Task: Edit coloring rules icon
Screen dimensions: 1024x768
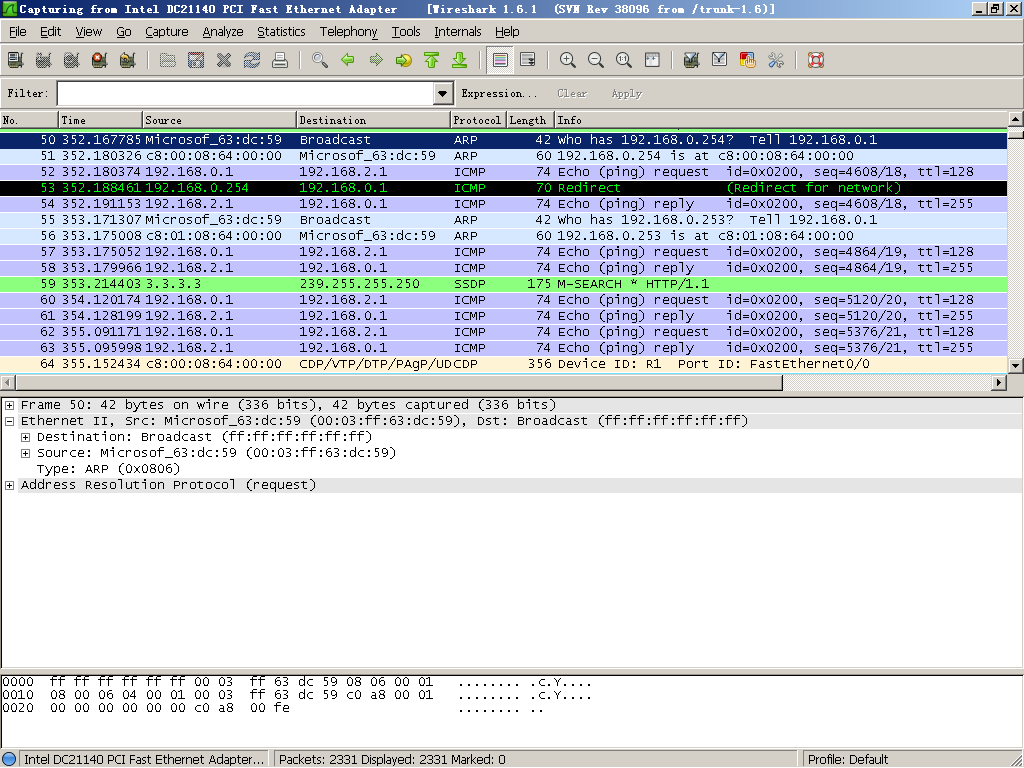Action: coord(748,61)
